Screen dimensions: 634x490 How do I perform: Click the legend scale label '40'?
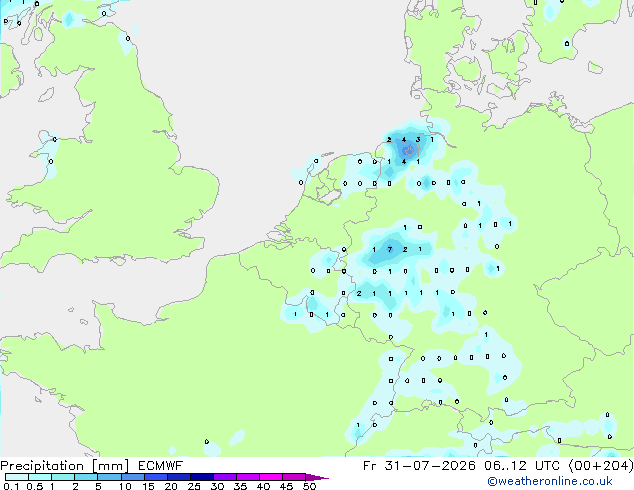(x=263, y=486)
